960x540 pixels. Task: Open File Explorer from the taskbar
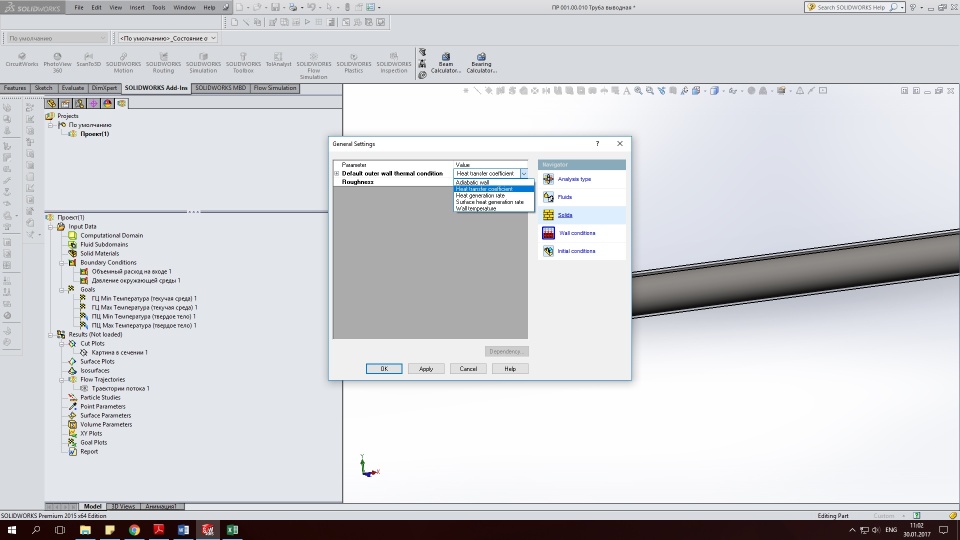(x=85, y=530)
